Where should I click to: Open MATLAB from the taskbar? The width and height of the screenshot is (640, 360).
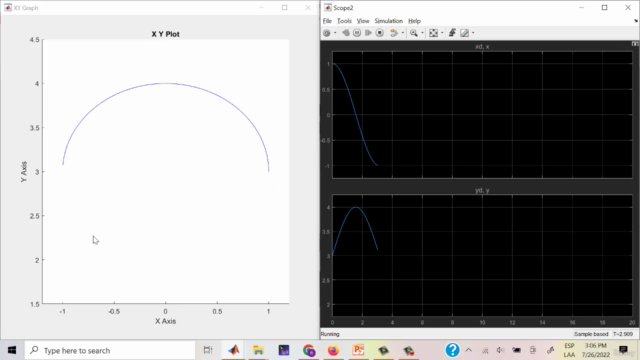pyautogui.click(x=234, y=350)
